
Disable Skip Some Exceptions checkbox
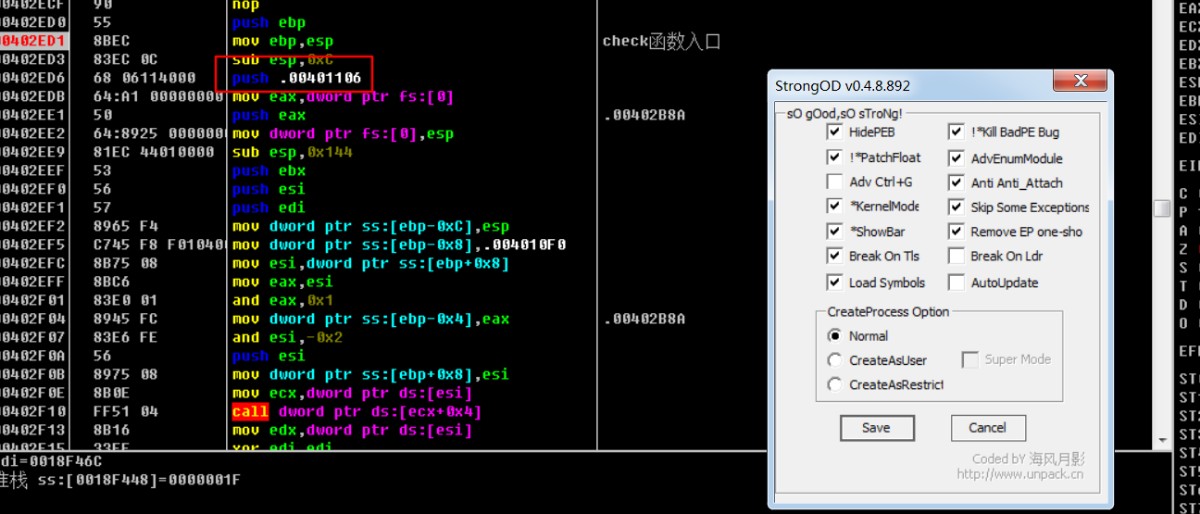click(x=956, y=207)
